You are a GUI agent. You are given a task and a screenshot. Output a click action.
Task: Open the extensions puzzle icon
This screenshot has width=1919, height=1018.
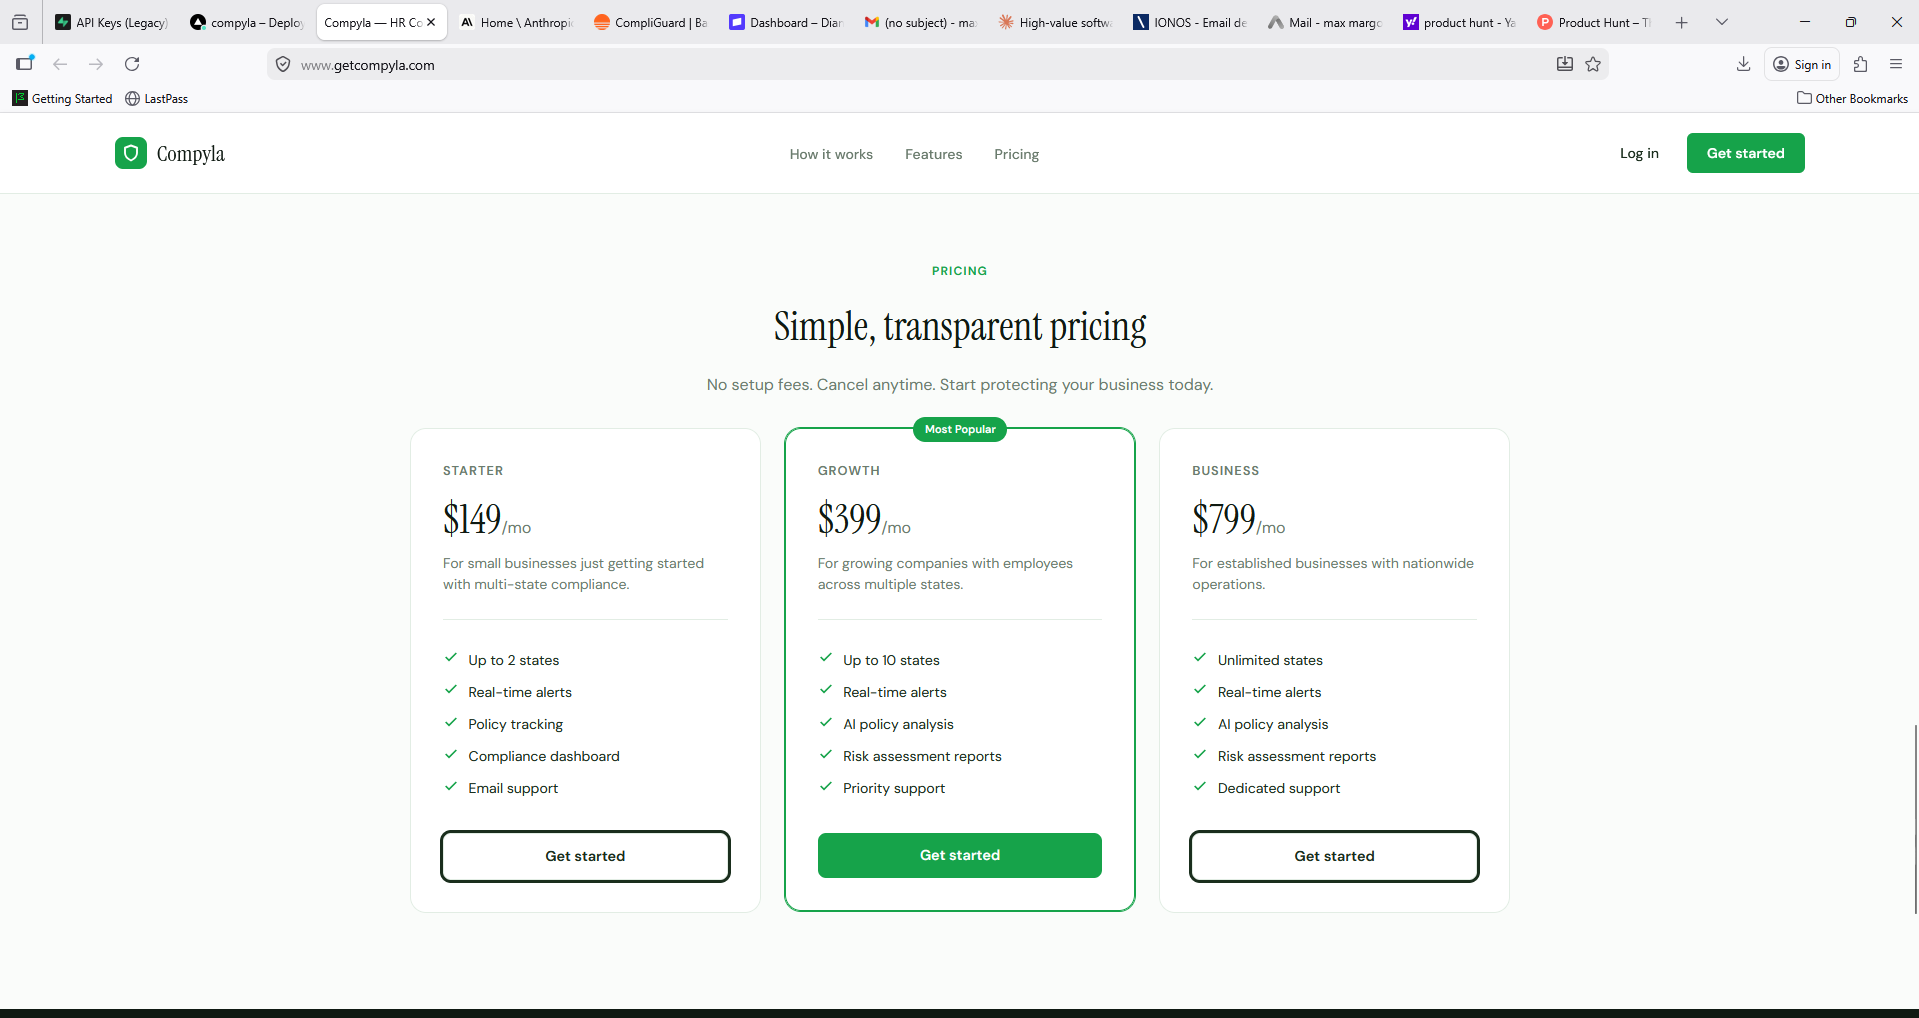[1860, 64]
